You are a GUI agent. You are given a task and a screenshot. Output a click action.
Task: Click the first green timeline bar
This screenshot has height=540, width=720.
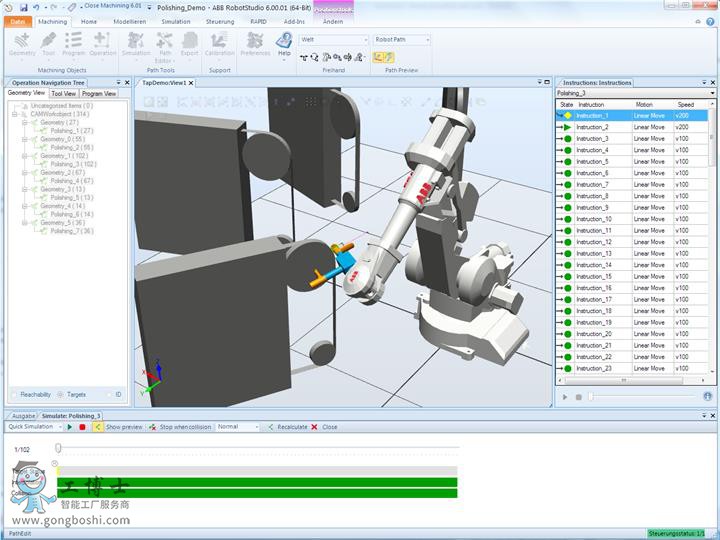(257, 482)
